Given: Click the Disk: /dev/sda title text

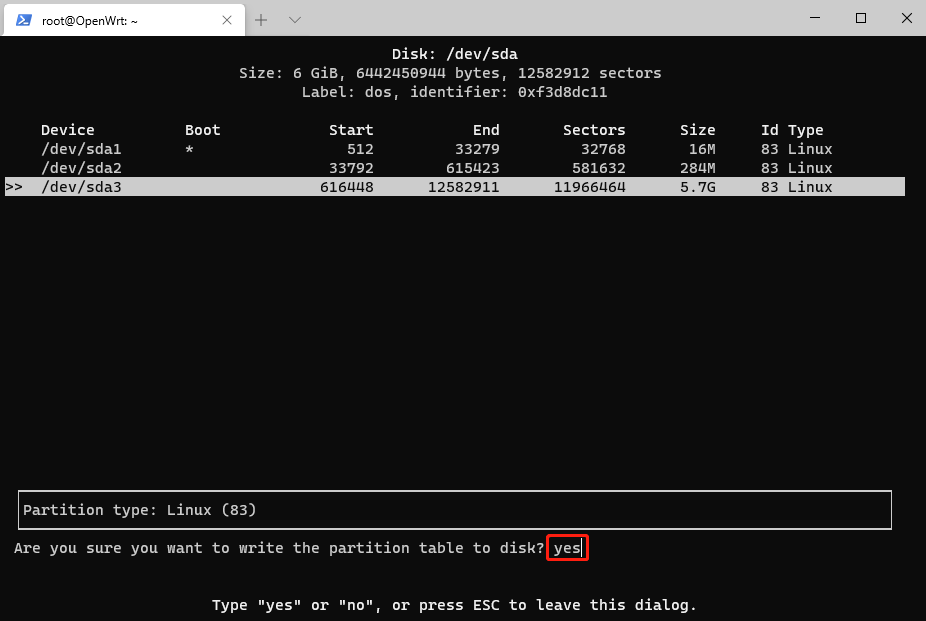Looking at the screenshot, I should point(454,54).
